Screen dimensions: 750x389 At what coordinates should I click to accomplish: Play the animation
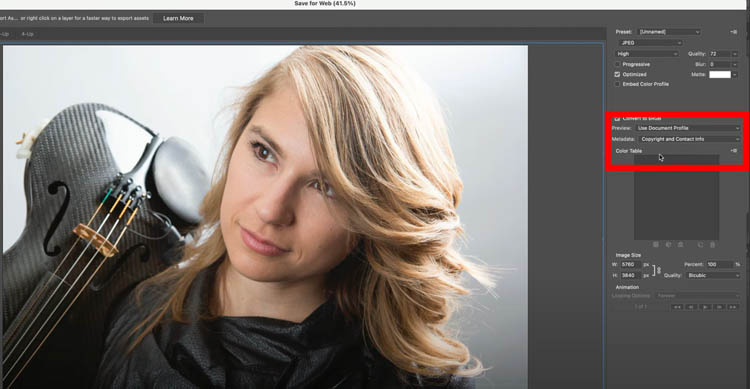pos(705,307)
